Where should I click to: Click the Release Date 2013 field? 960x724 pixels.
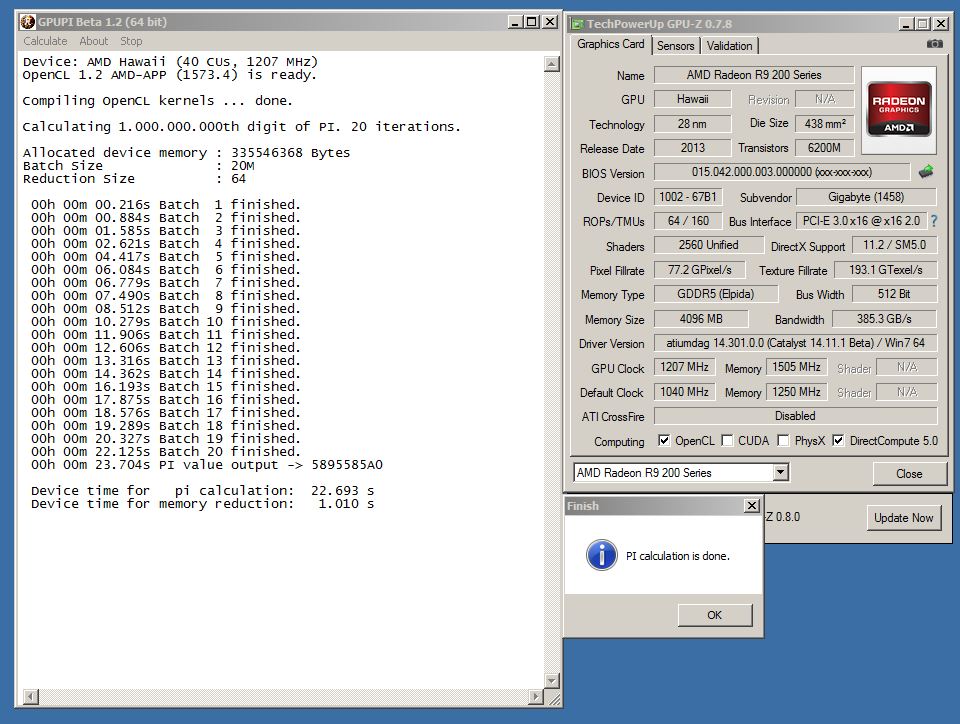click(x=692, y=147)
